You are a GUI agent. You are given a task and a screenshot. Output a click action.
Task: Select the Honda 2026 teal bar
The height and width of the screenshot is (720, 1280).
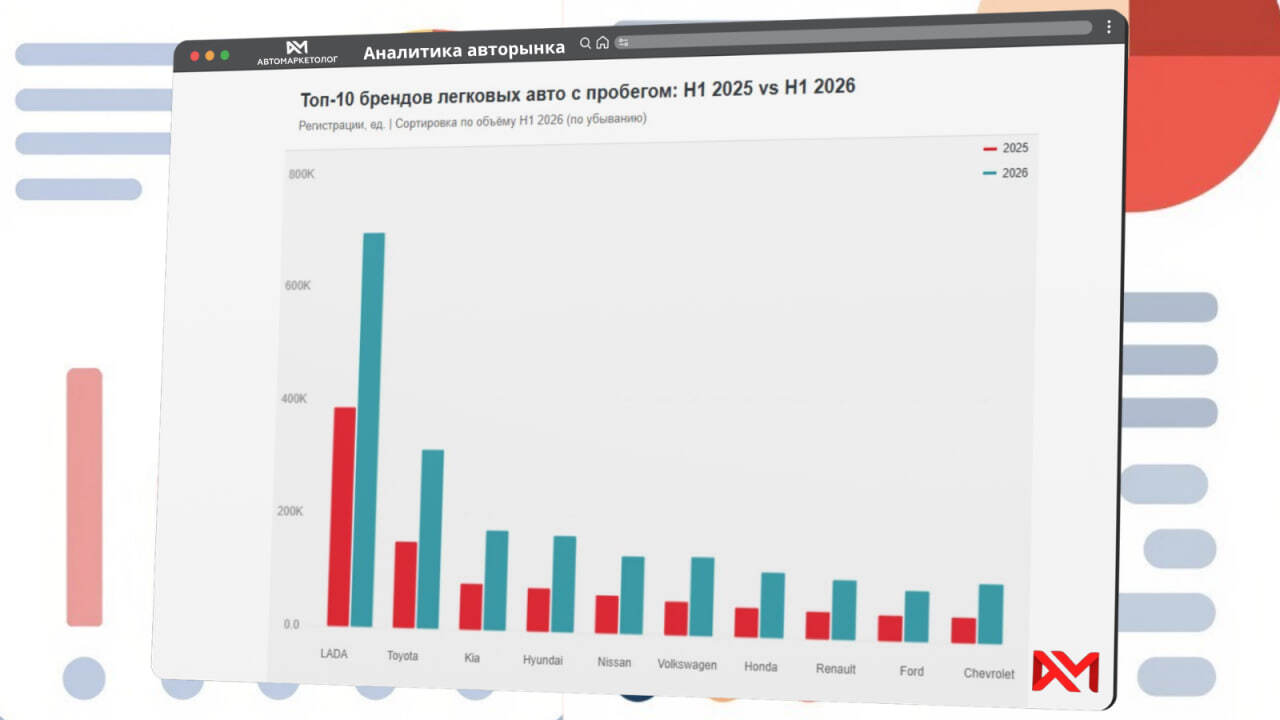772,606
